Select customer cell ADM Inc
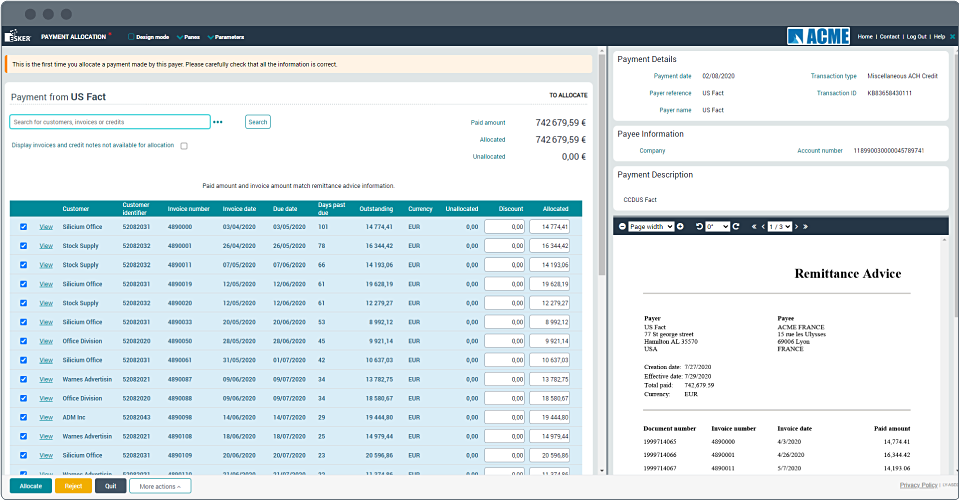 (73, 417)
